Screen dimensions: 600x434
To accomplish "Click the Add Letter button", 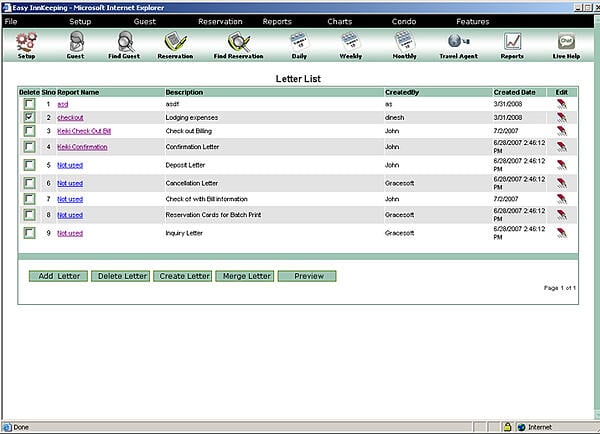I will pyautogui.click(x=59, y=276).
